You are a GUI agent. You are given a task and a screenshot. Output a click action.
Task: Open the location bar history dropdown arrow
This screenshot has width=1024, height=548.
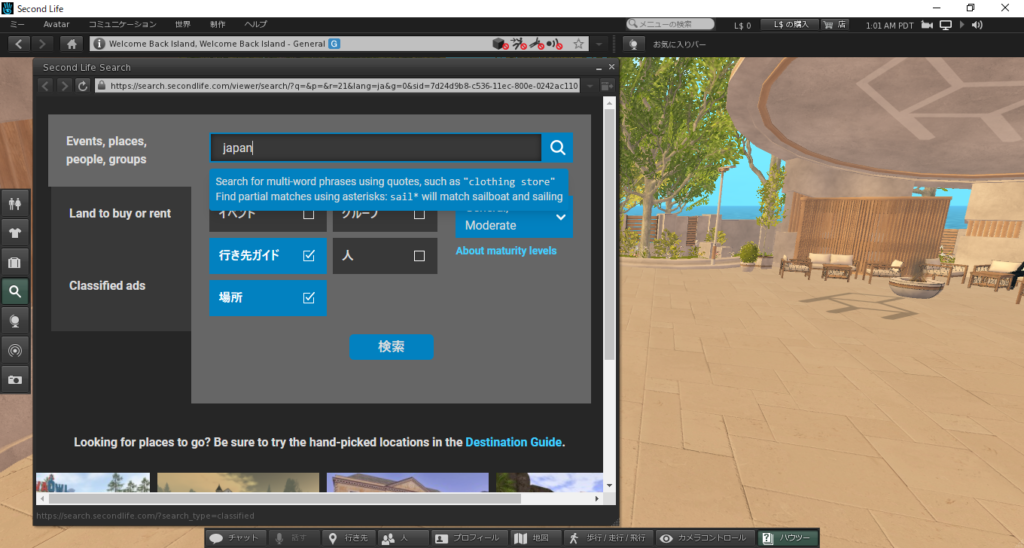click(599, 44)
